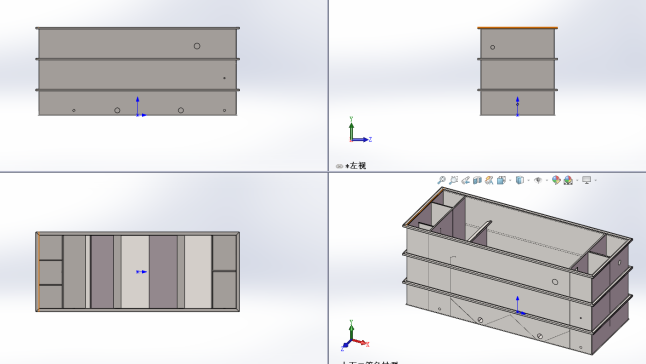Click the Previous View icon
The height and width of the screenshot is (364, 646).
(x=466, y=180)
